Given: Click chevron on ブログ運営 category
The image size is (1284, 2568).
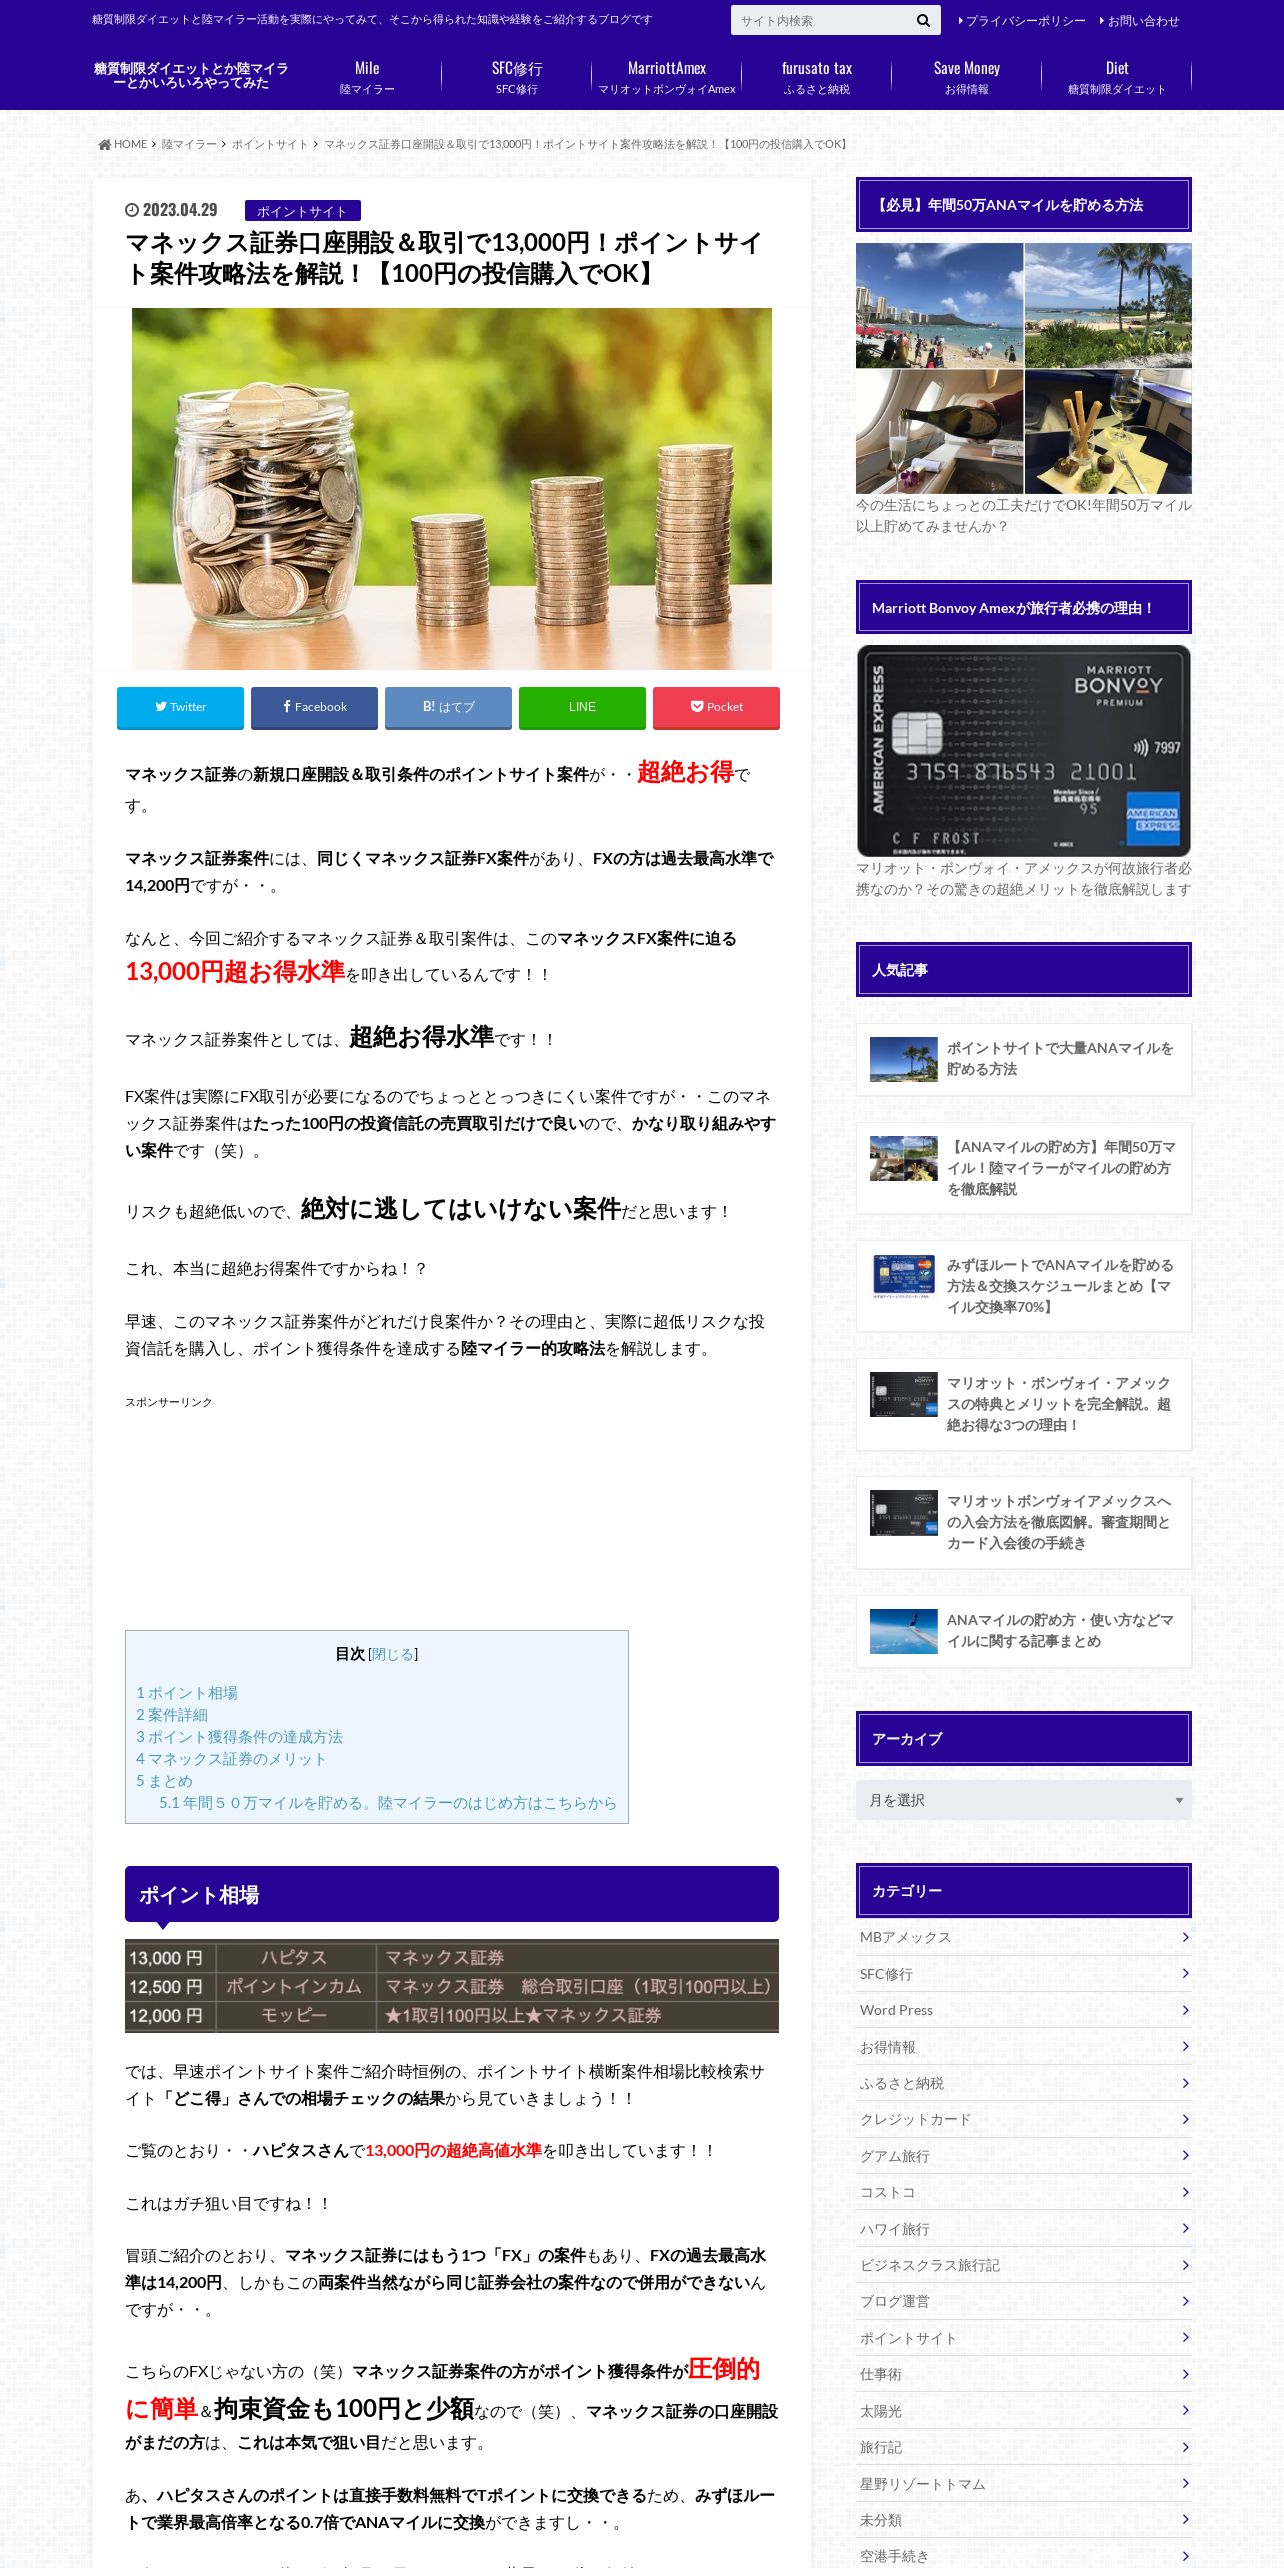Looking at the screenshot, I should click(x=1185, y=2301).
